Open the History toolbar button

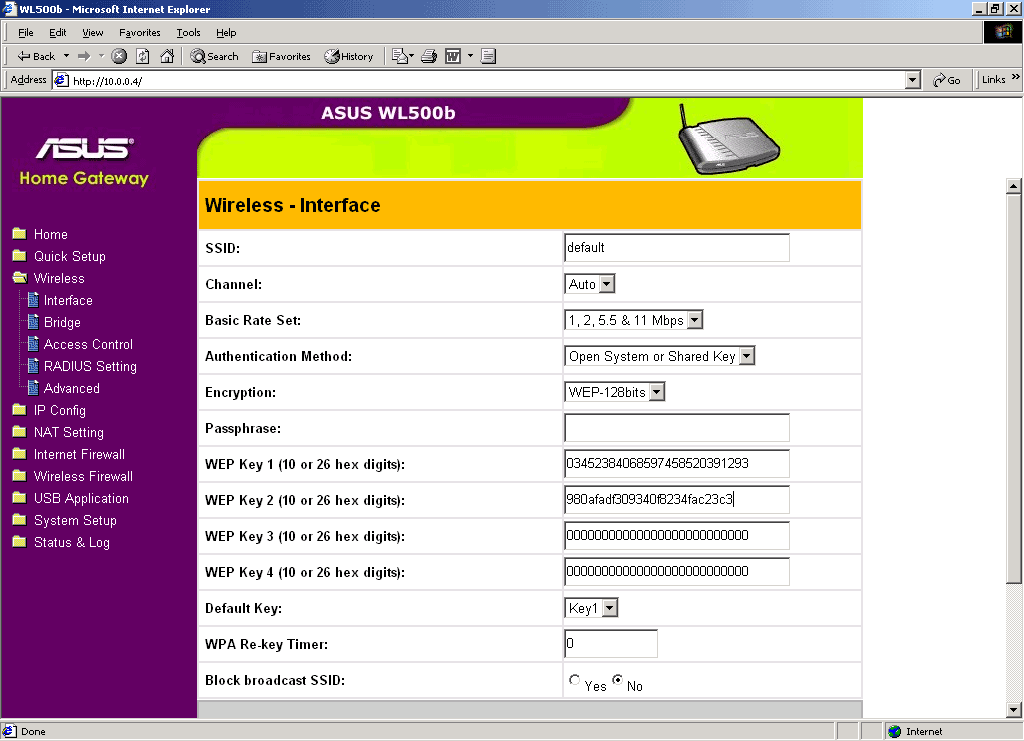coord(349,56)
